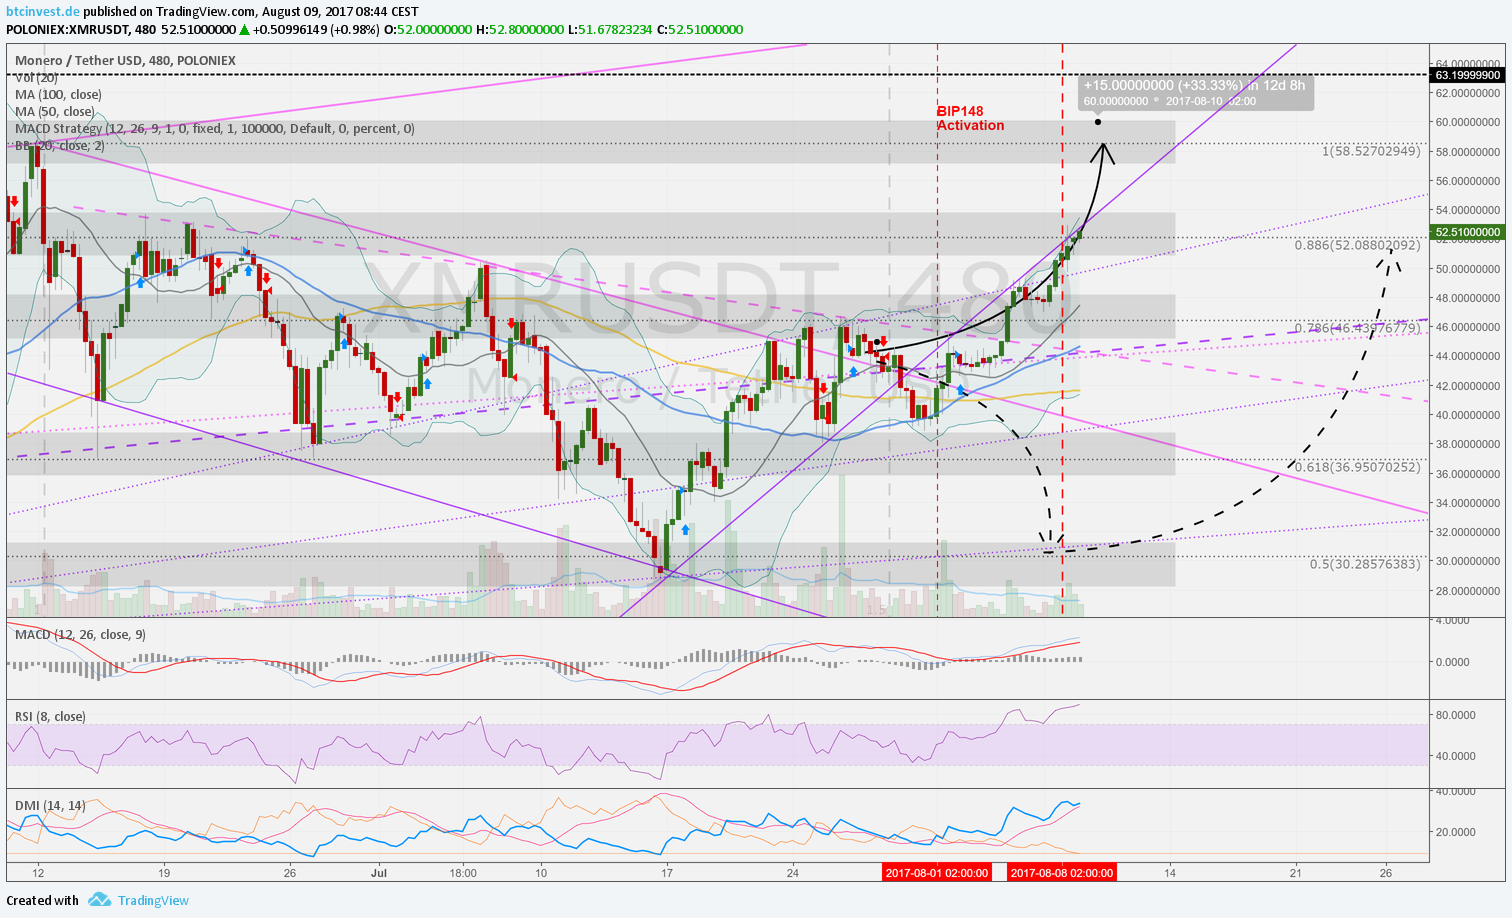Select the 0.886(52.08802092) Fibonacci level label
Screen dimensions: 1512x918
tap(1357, 244)
